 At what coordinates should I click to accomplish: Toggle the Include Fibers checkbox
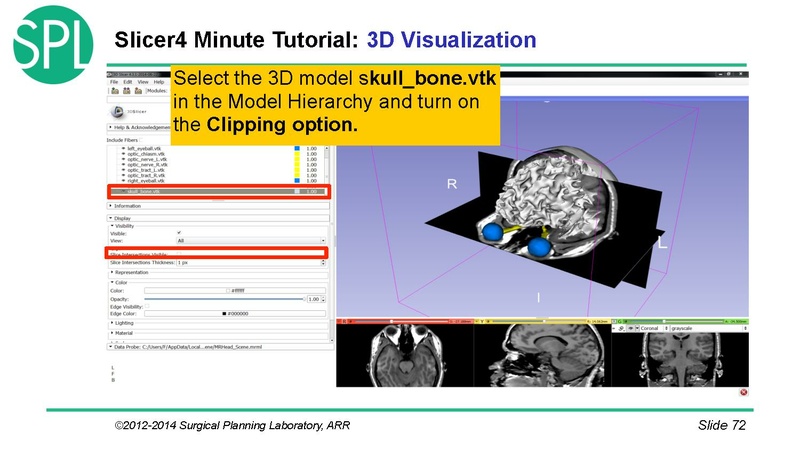[141, 140]
